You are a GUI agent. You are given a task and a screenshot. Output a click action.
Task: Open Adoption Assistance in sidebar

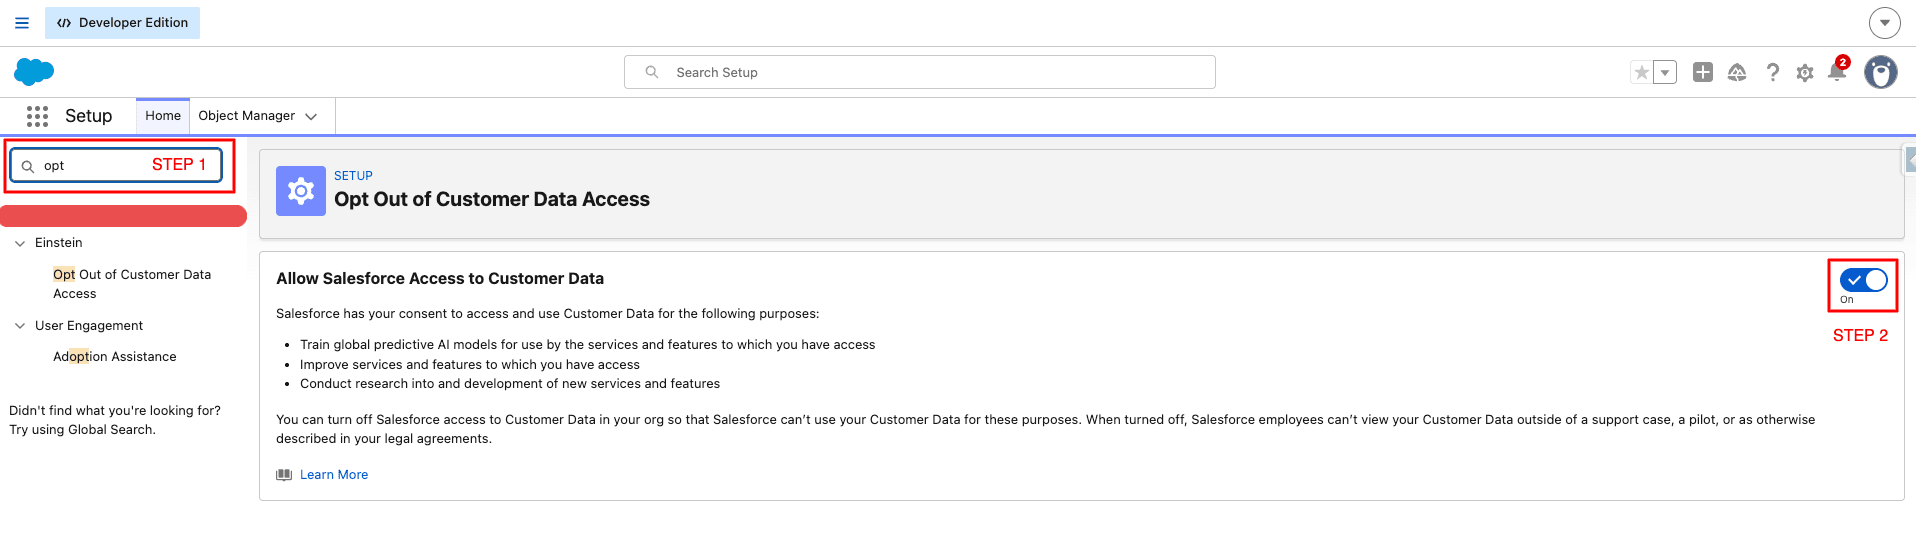(115, 357)
